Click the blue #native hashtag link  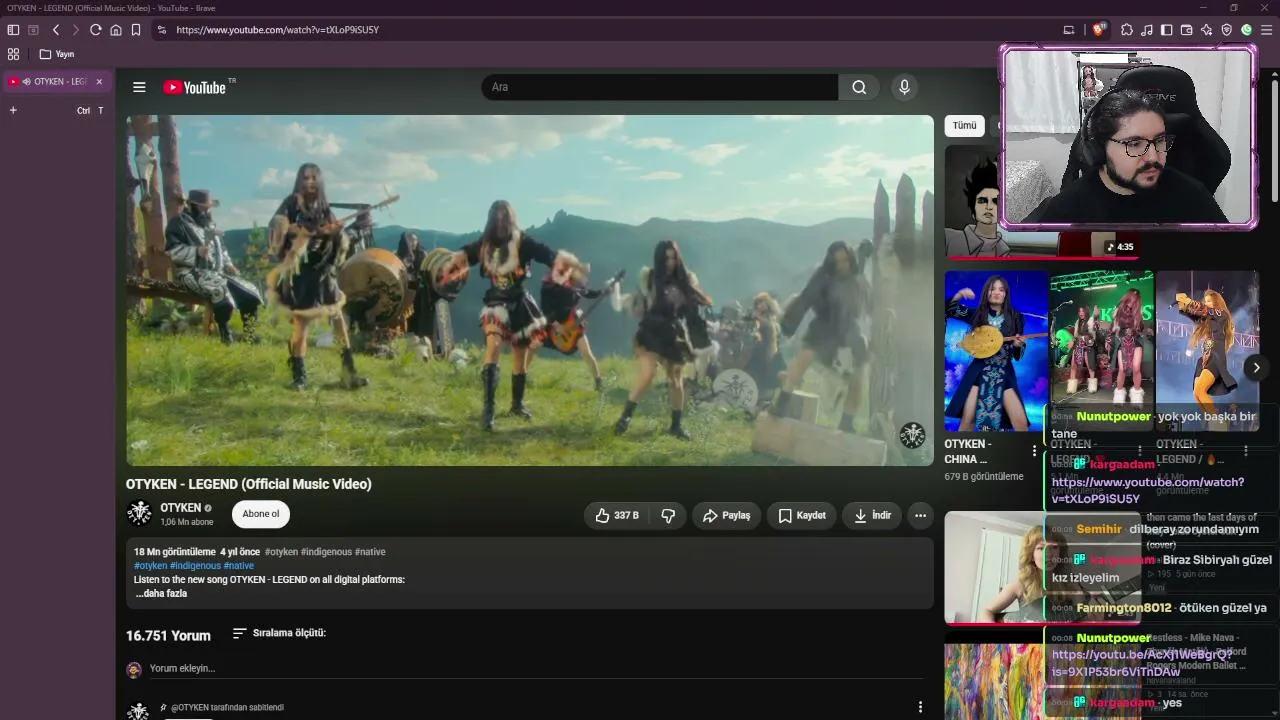[x=239, y=566]
